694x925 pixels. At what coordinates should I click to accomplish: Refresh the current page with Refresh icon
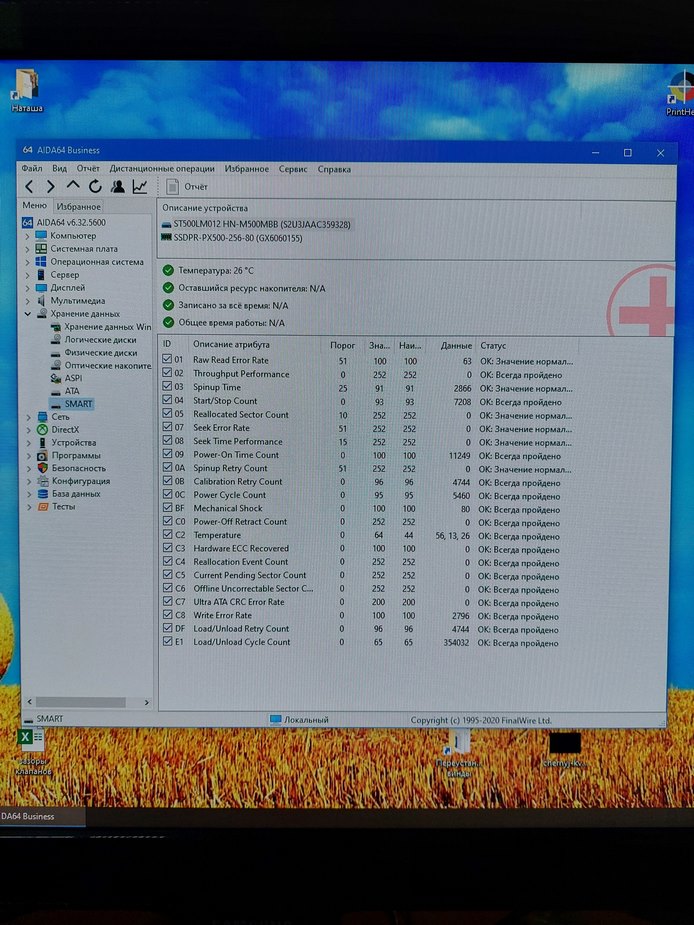point(95,186)
